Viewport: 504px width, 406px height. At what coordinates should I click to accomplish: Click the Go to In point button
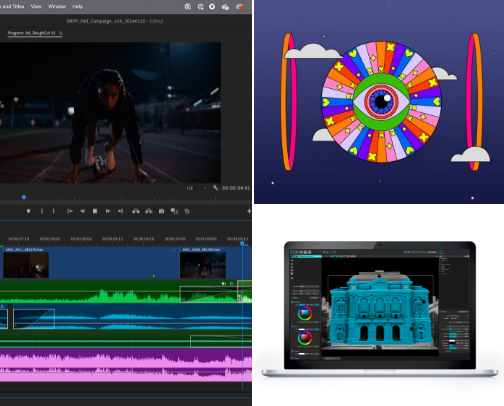[70, 211]
